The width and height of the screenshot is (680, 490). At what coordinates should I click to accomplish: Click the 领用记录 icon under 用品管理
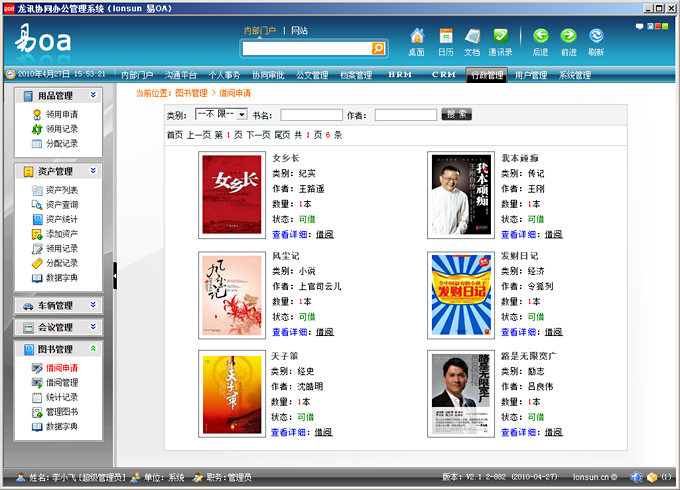coord(37,129)
